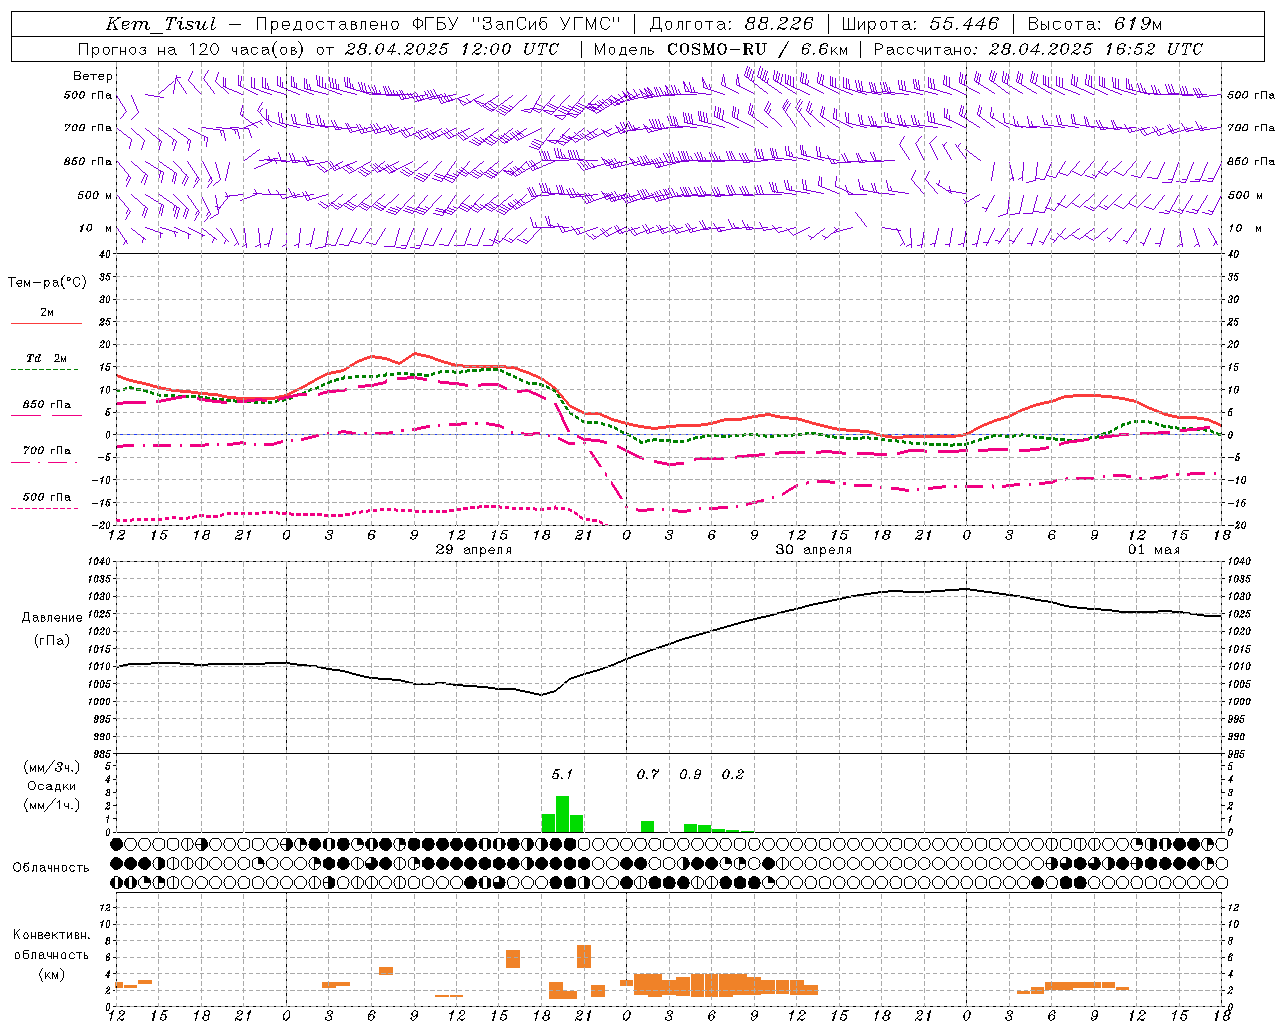Click the computed time Рассчитано: 28.04.2025 16:52 UTC
The image size is (1280, 1024).
1038,49
